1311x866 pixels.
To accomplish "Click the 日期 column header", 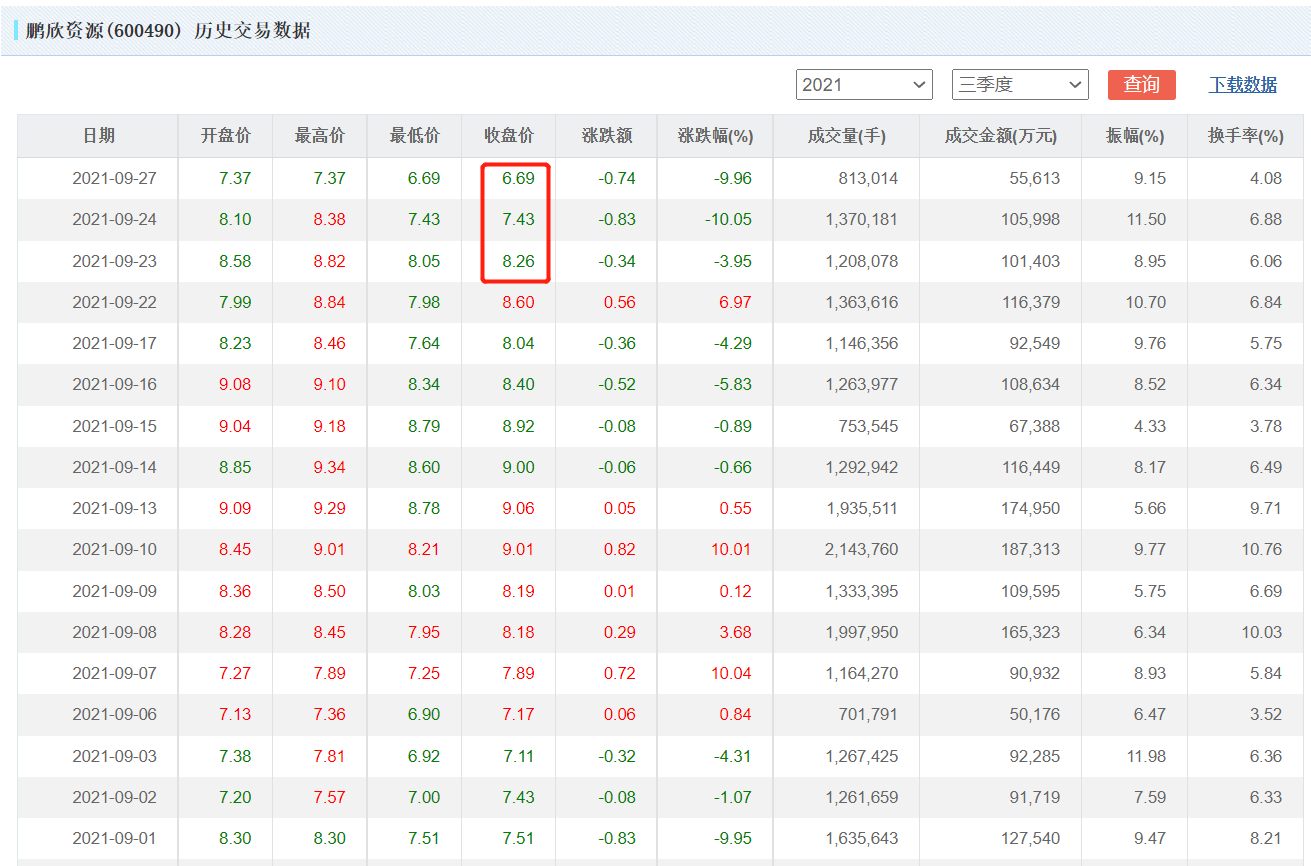I will [x=98, y=136].
